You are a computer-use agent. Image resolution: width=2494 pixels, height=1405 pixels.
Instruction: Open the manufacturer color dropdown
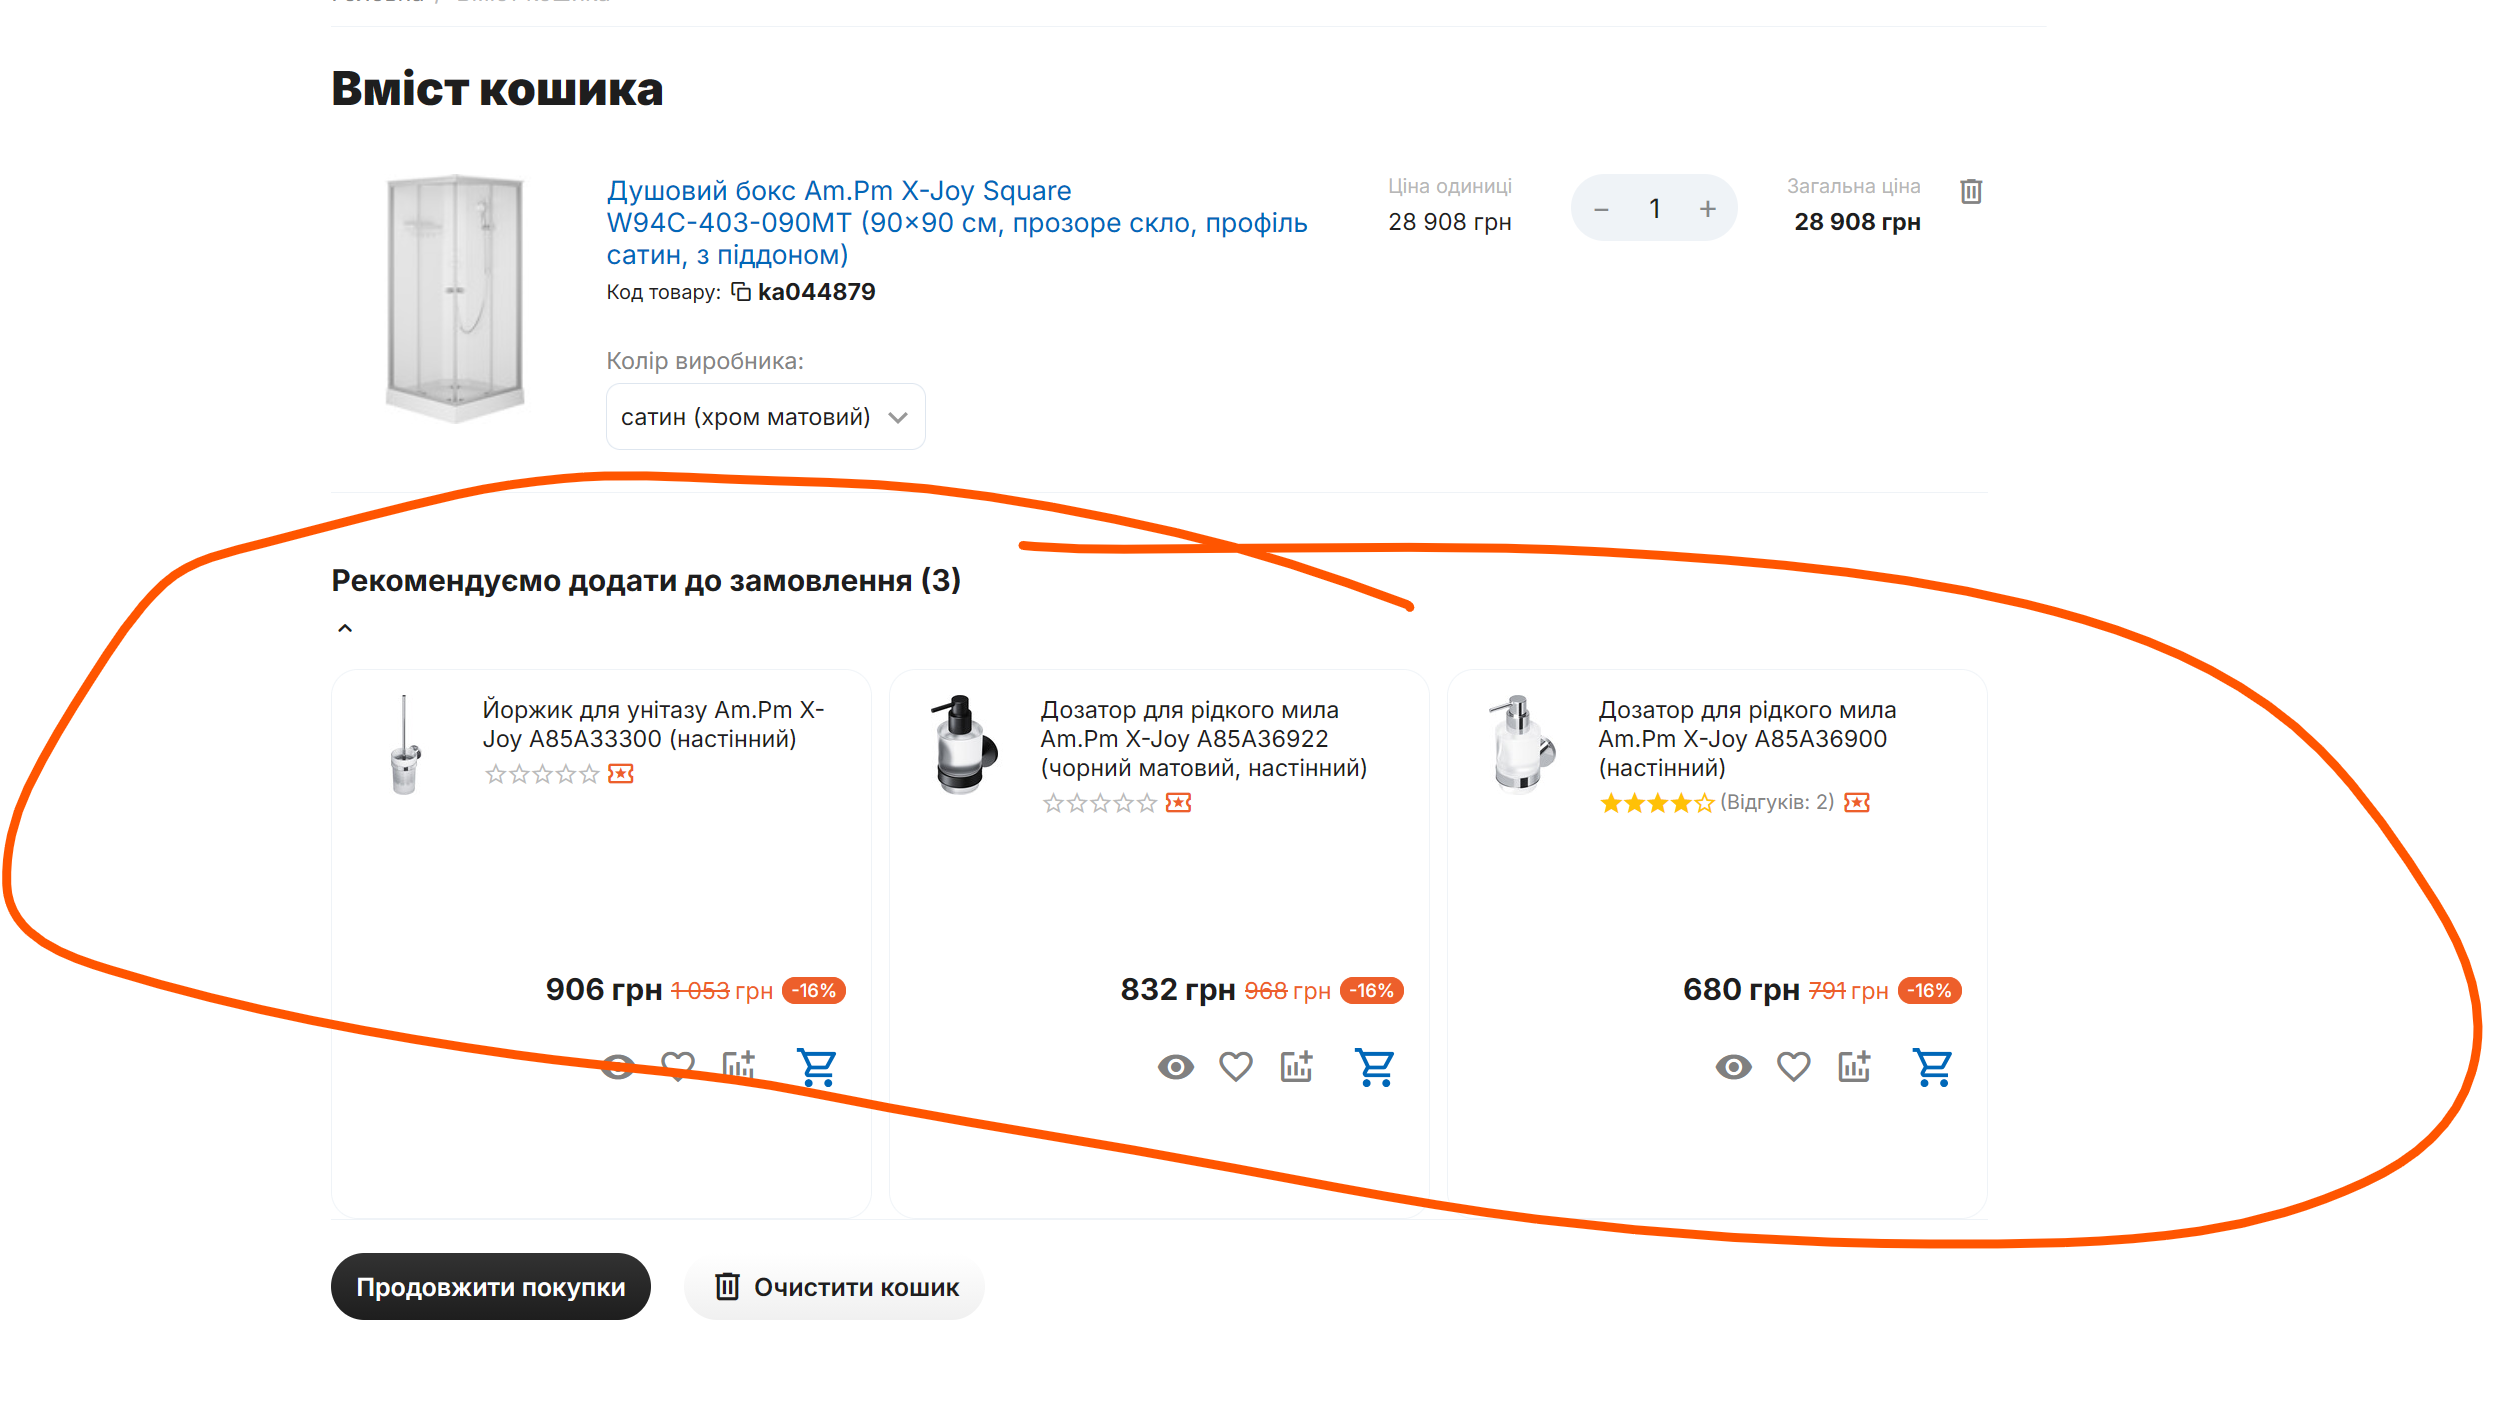tap(765, 417)
